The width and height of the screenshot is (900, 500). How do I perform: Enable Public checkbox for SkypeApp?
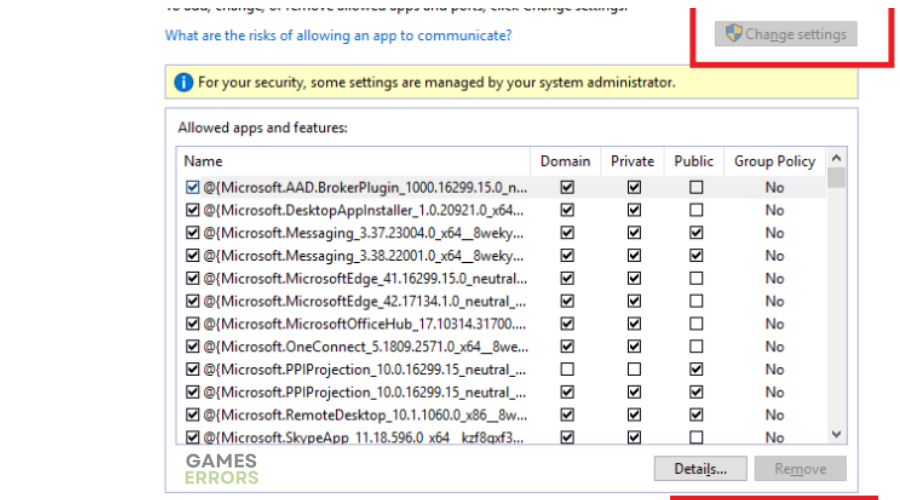point(696,437)
